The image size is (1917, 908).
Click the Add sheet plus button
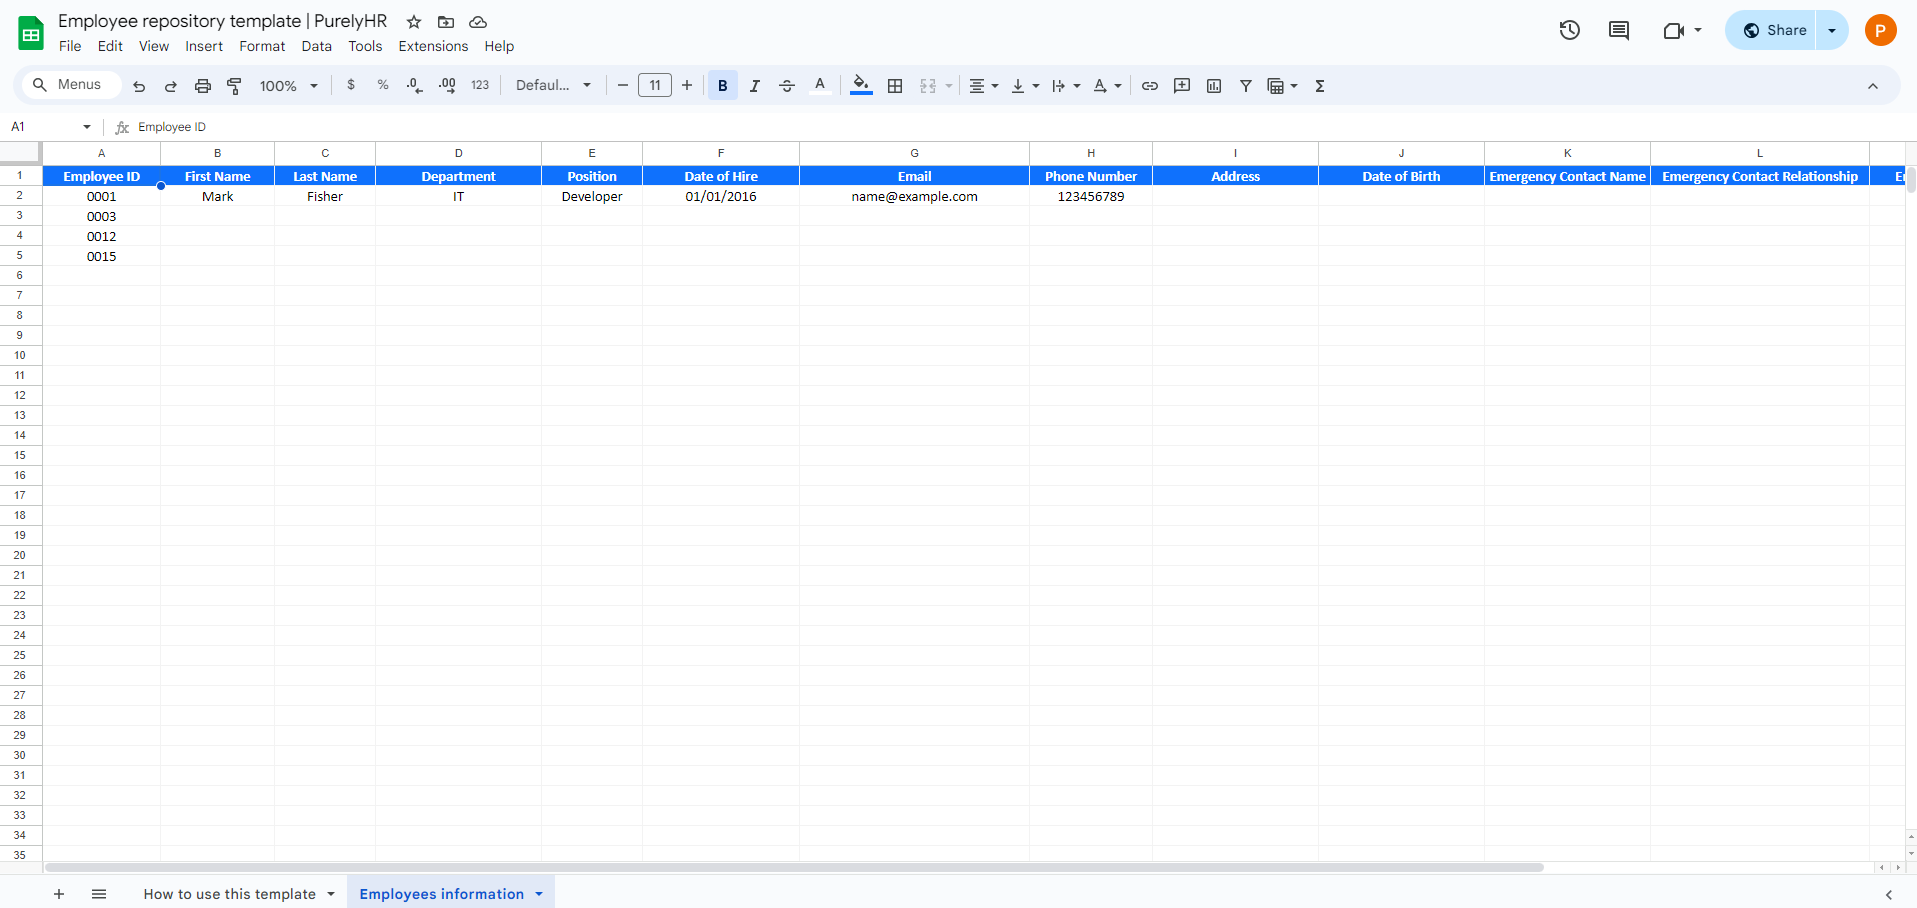pos(59,893)
